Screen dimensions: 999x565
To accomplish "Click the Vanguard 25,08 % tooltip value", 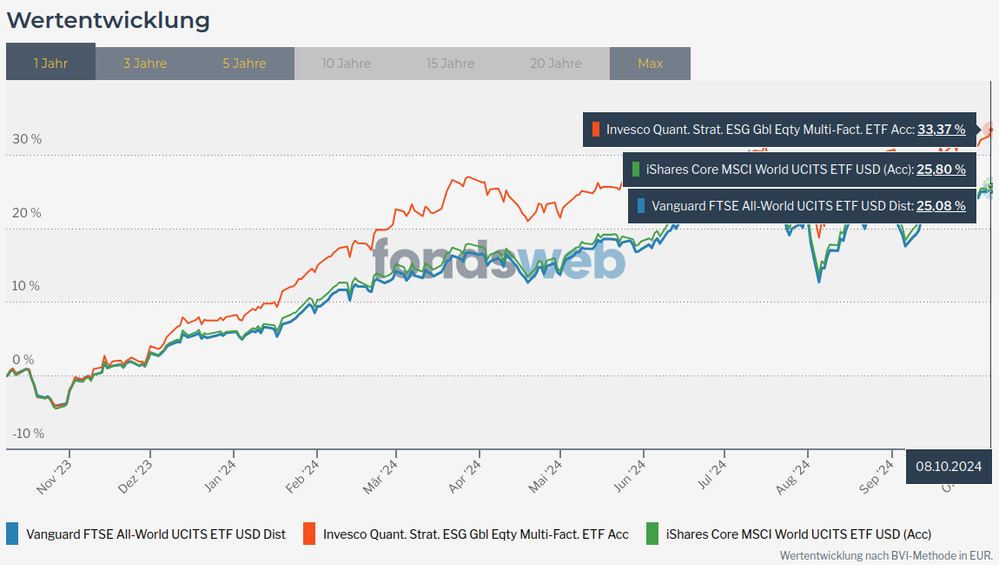I will click(x=941, y=206).
